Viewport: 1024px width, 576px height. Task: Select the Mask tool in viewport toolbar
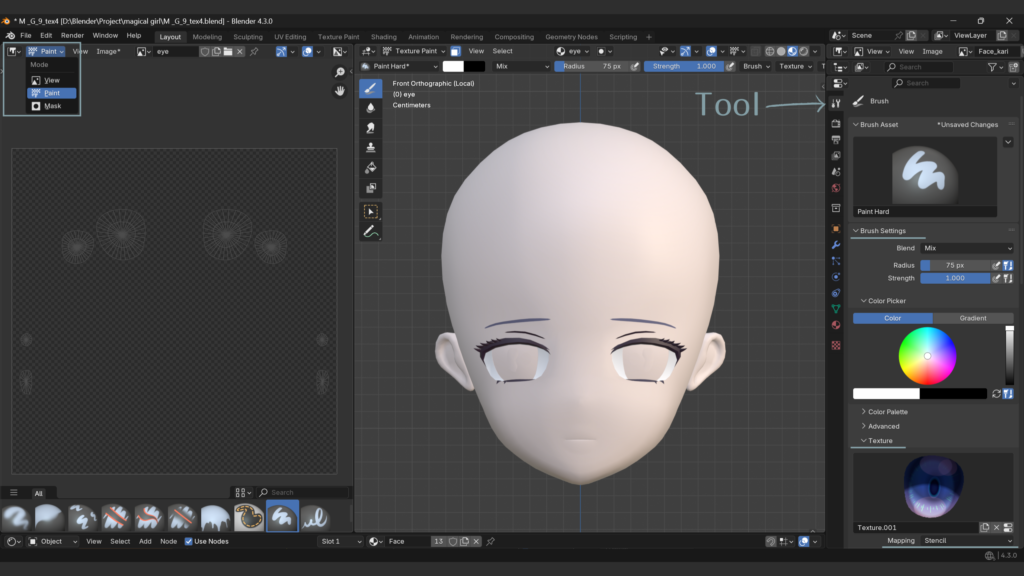[370, 188]
